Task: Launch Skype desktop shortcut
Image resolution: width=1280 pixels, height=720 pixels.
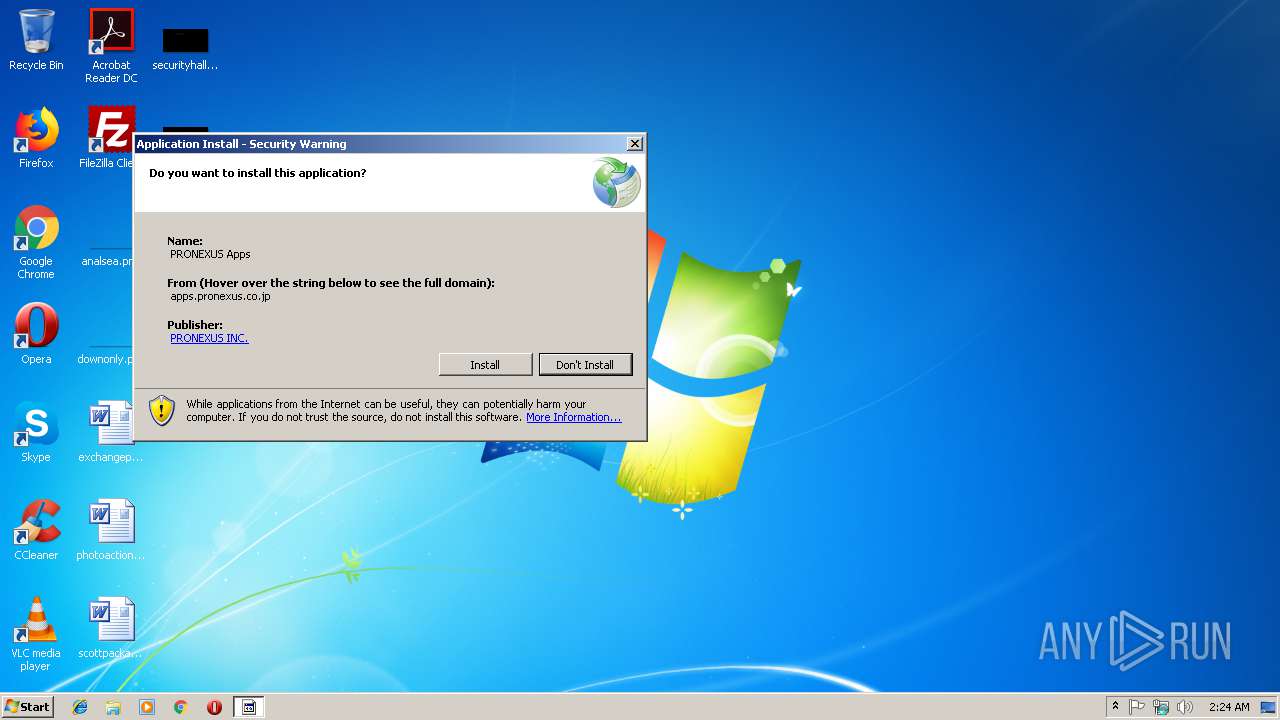Action: tap(36, 432)
